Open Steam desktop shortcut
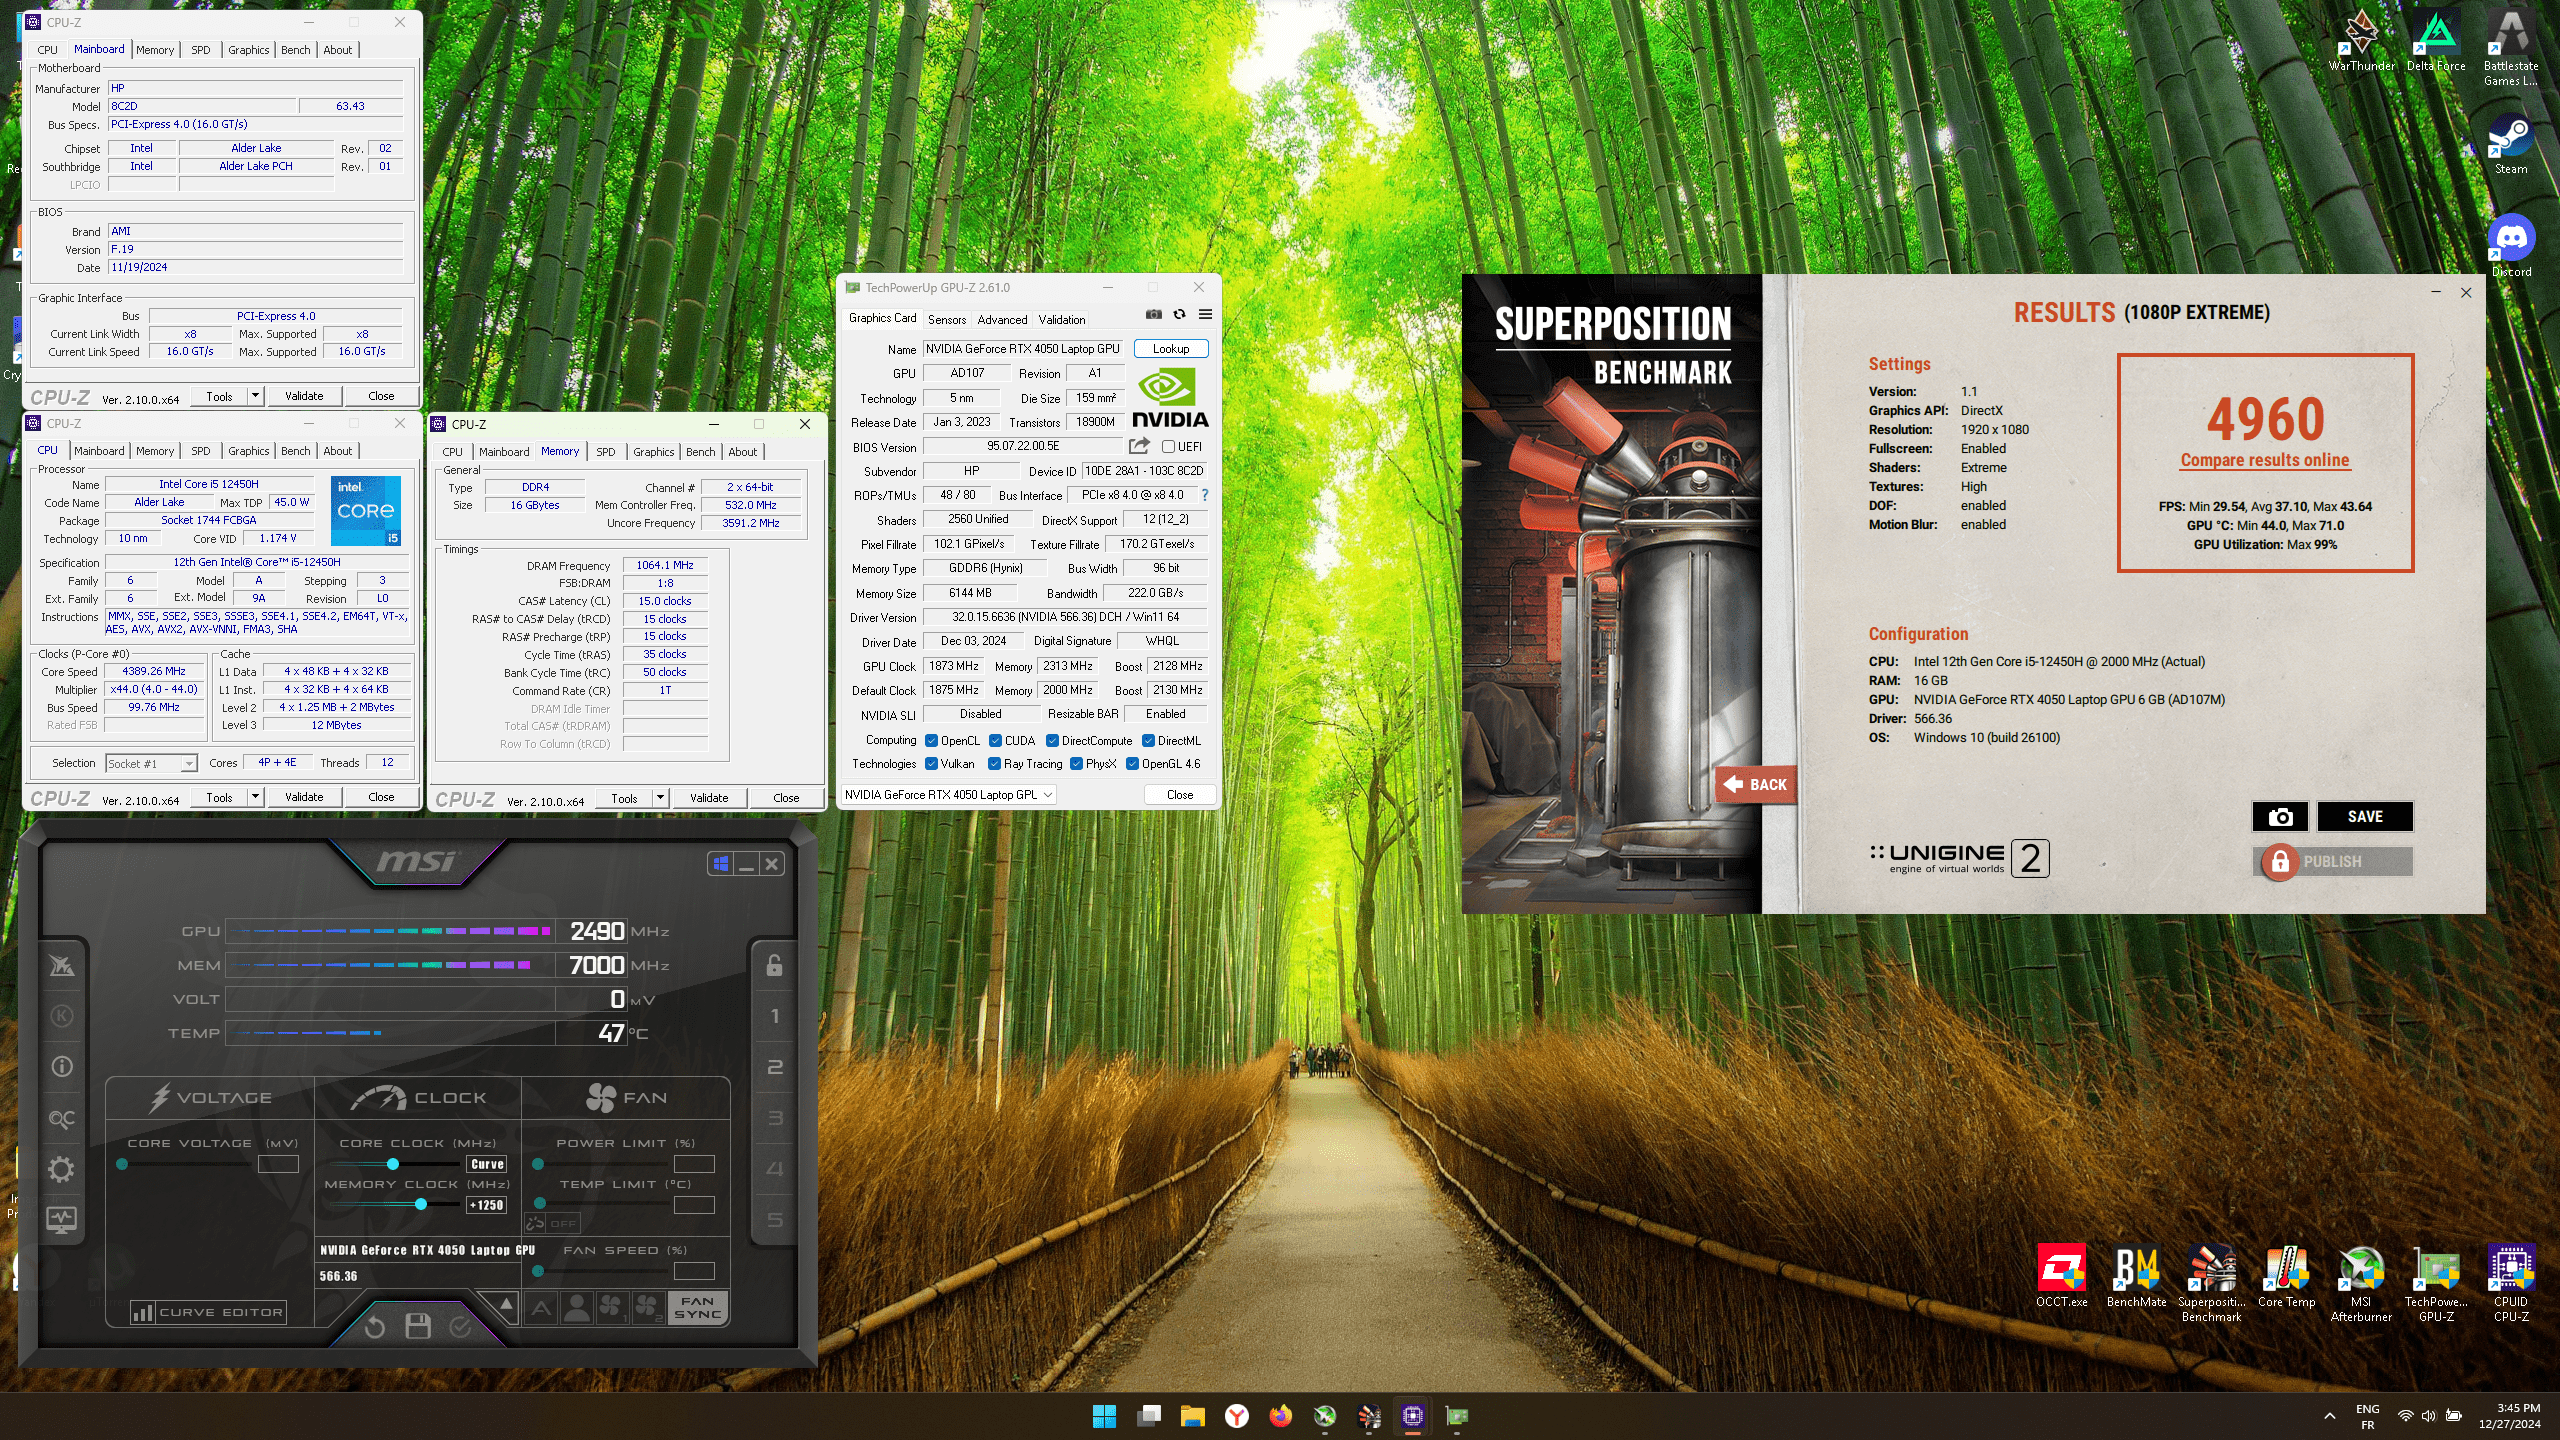2560x1440 pixels. tap(2511, 145)
